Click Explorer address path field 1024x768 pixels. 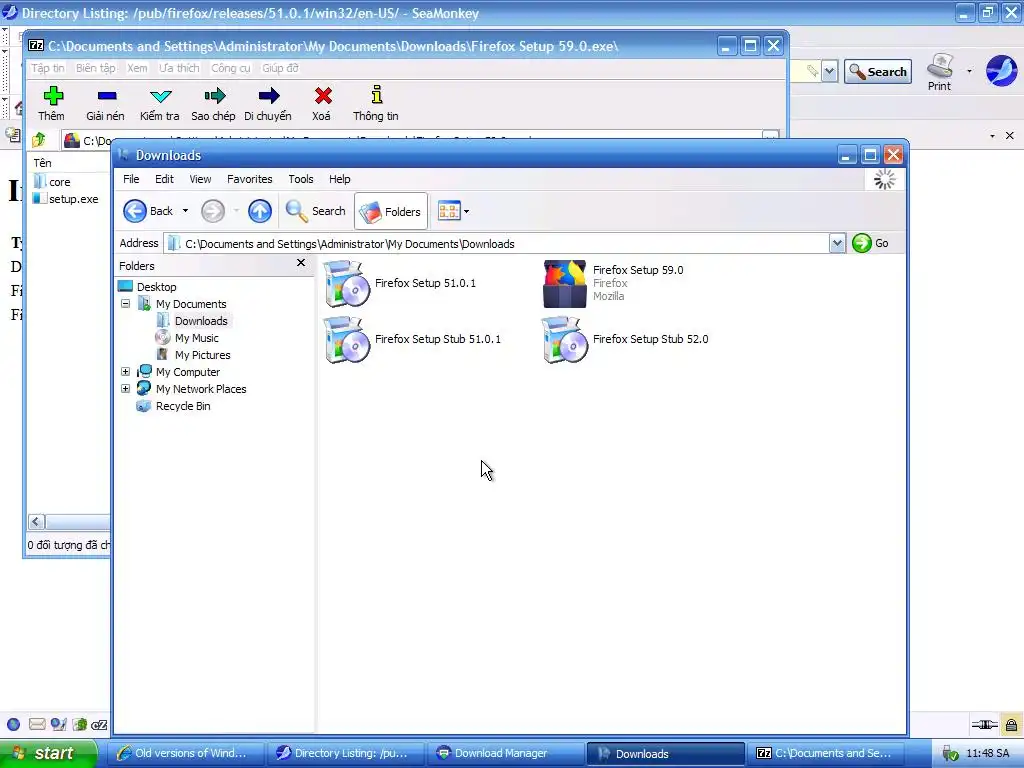pos(496,244)
